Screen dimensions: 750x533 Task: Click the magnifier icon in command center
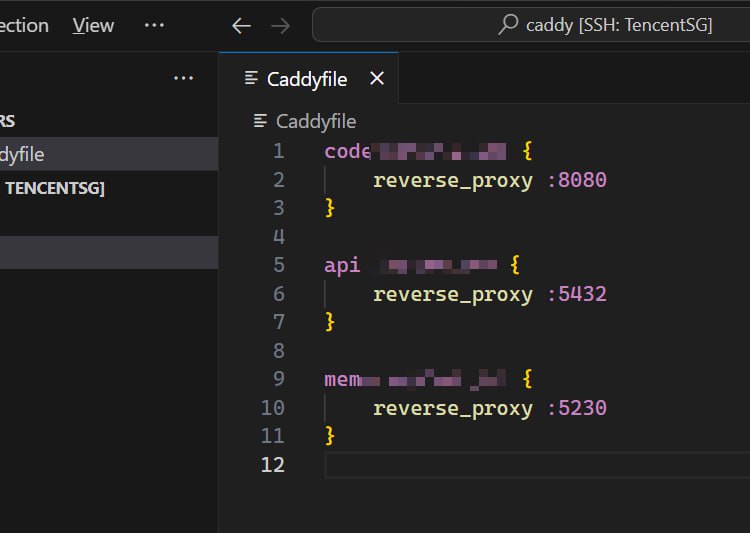point(508,25)
